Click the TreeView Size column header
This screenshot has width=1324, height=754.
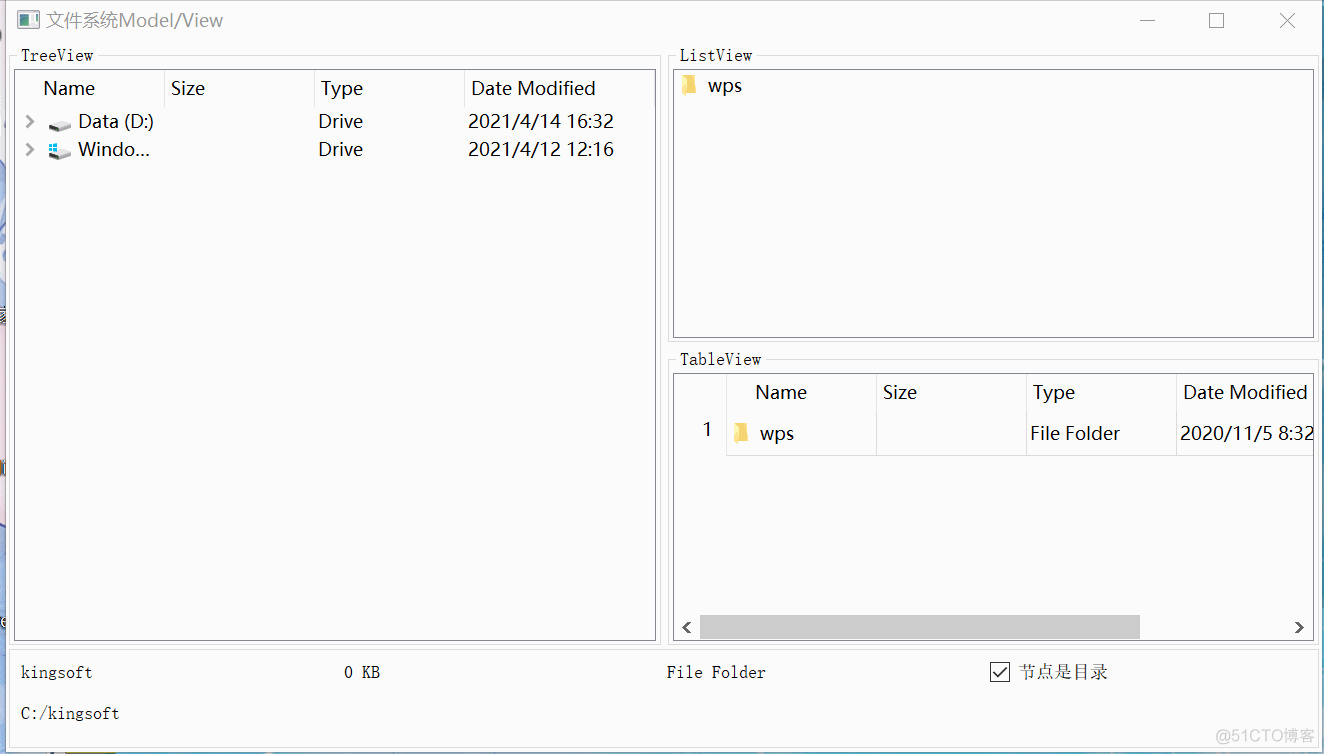tap(239, 88)
